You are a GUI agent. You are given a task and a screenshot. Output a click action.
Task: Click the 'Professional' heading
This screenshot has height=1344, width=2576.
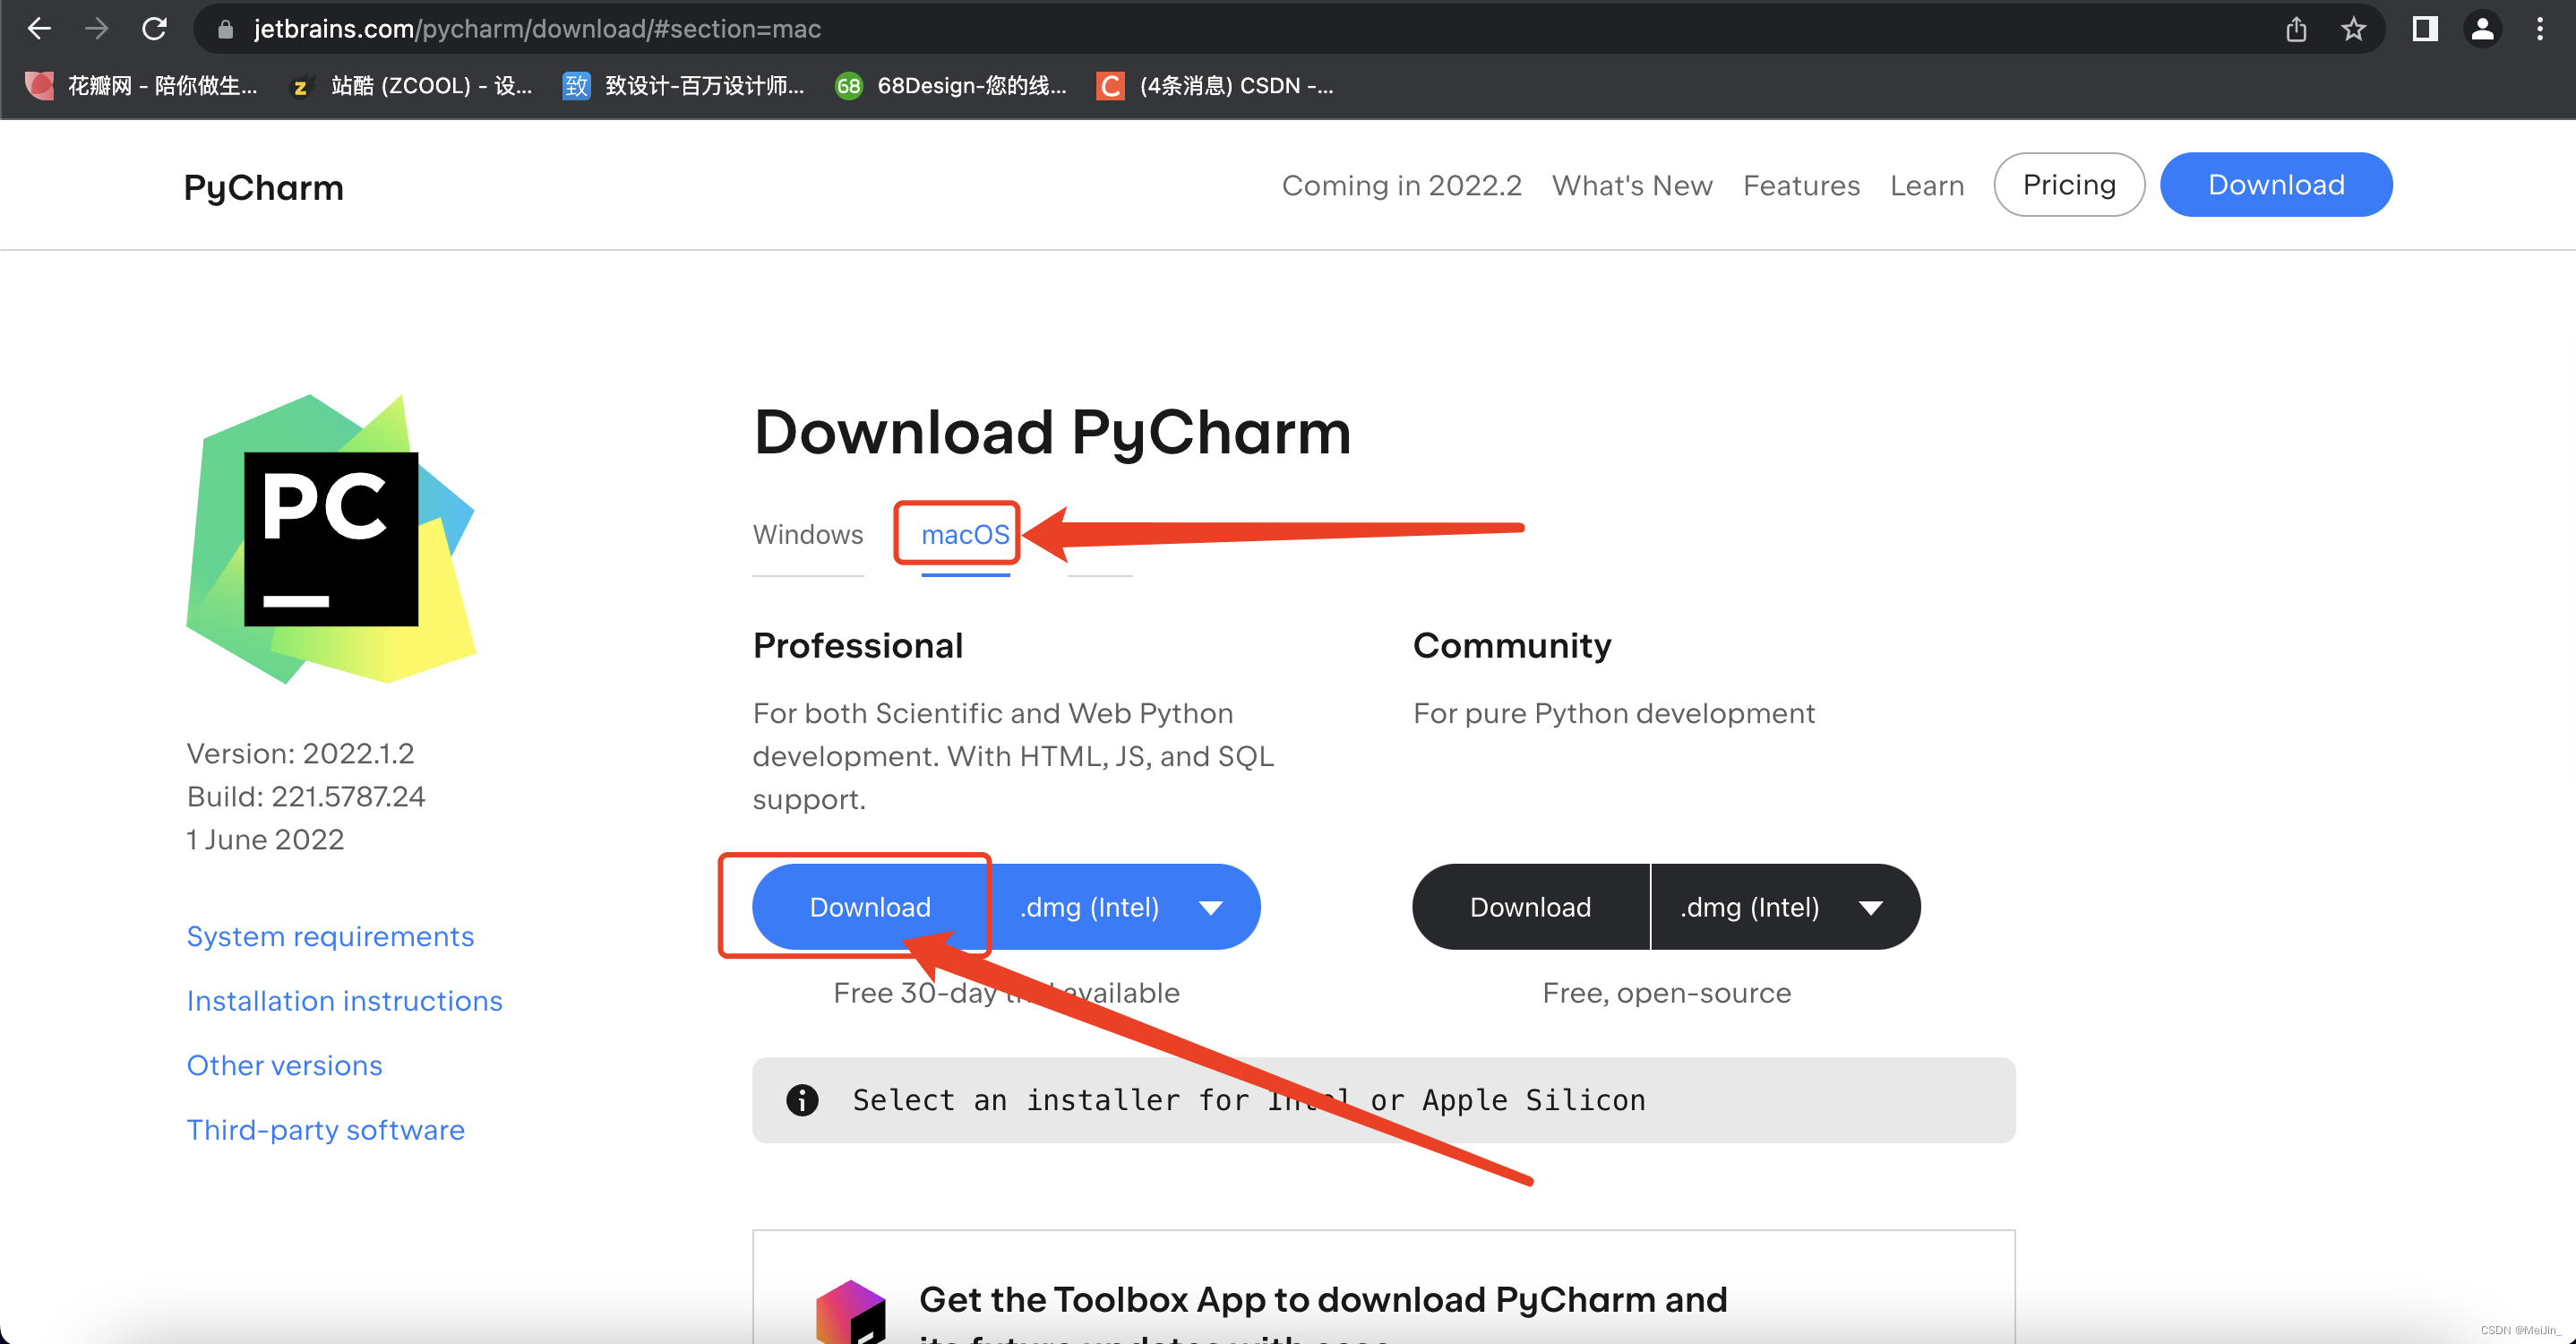(x=858, y=646)
